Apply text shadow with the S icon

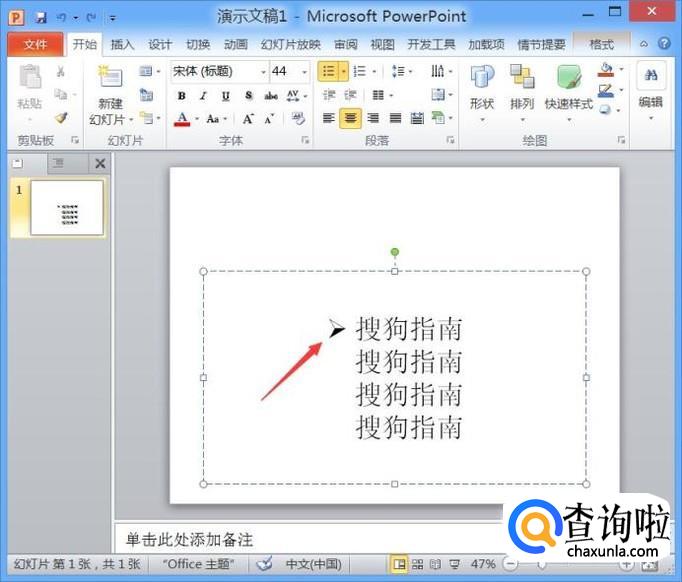pyautogui.click(x=248, y=95)
